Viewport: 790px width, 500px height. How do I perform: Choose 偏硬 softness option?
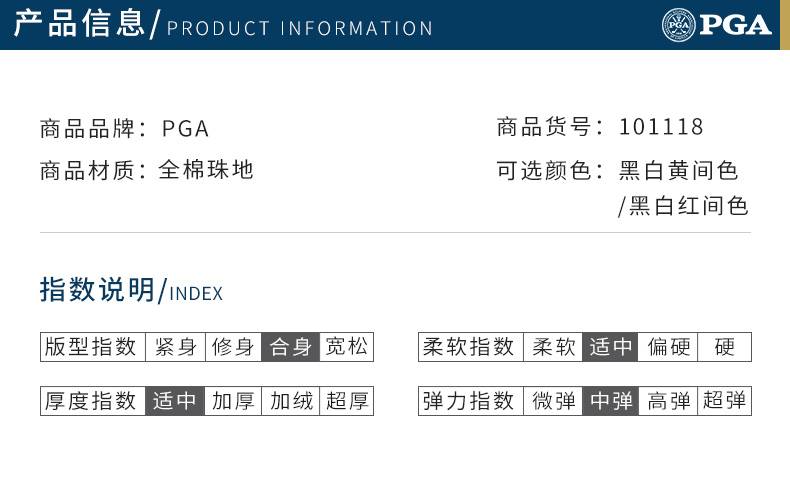pyautogui.click(x=668, y=347)
